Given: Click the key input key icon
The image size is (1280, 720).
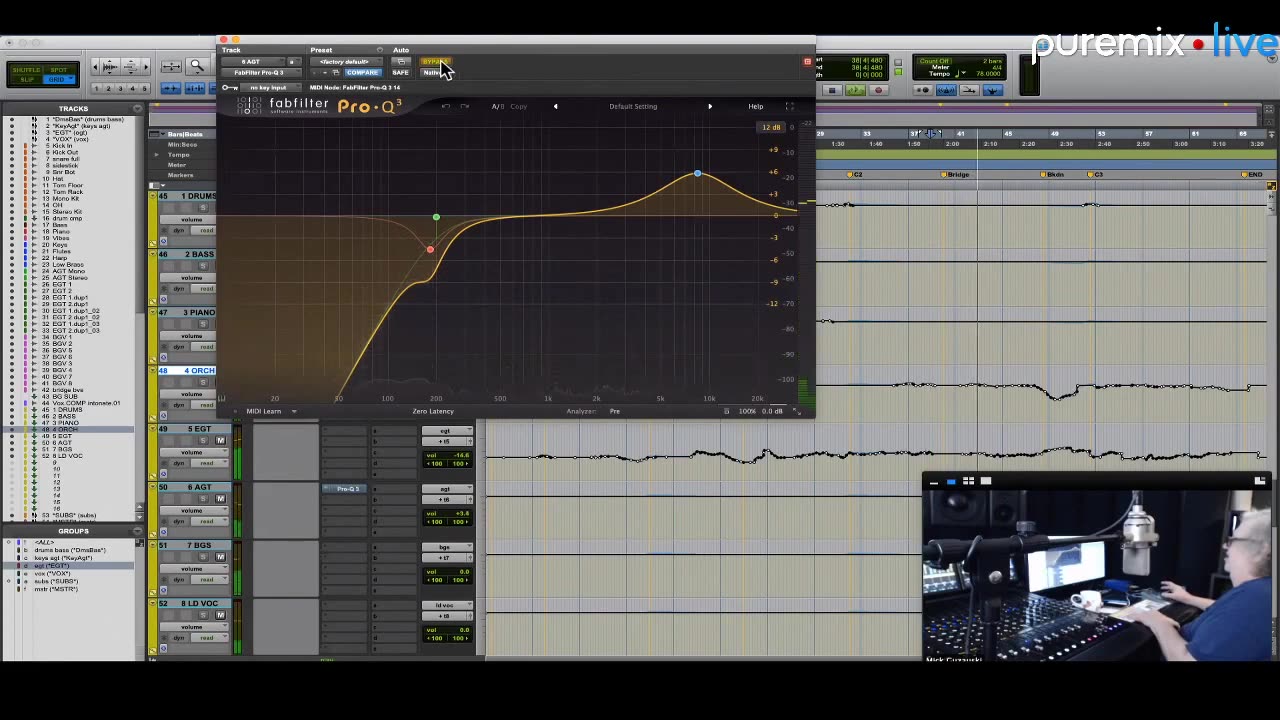Looking at the screenshot, I should 230,88.
